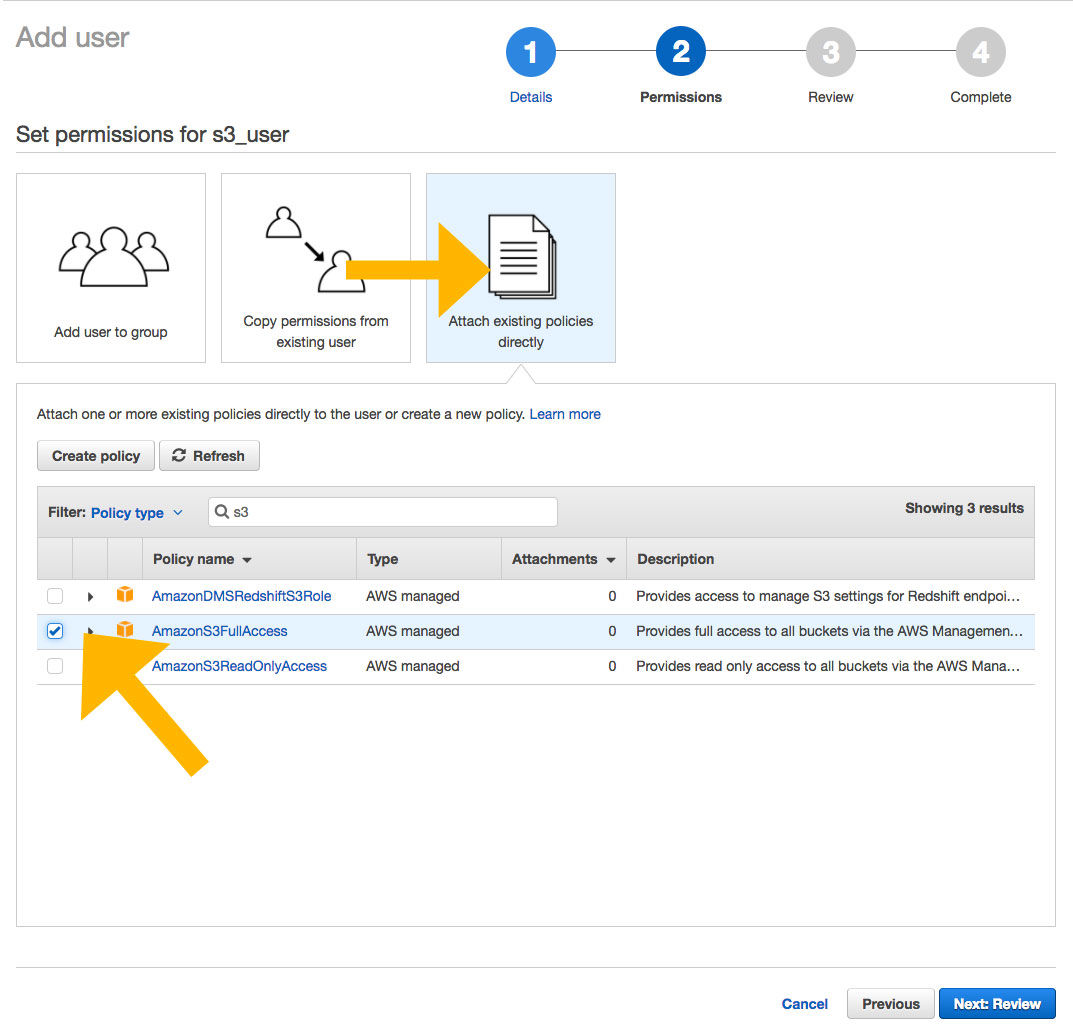Click the Description column header
Screen dimensions: 1073x1036
click(x=675, y=559)
